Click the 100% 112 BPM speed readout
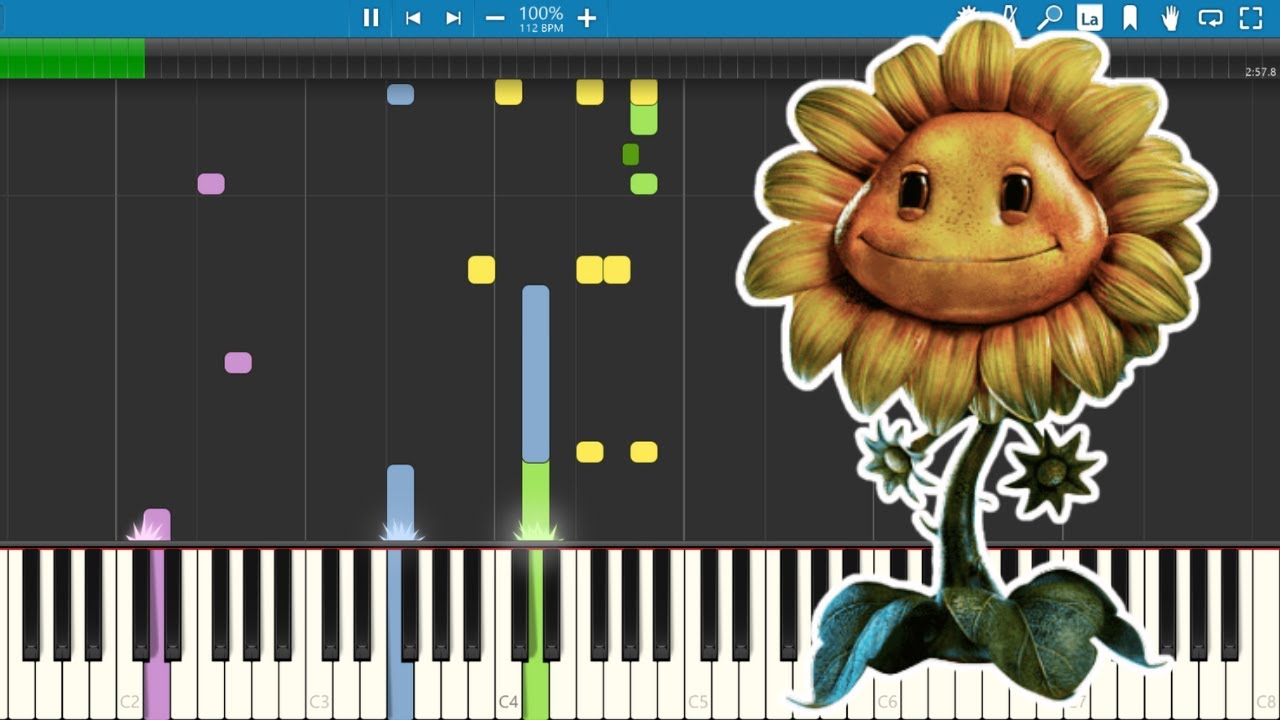 coord(541,18)
